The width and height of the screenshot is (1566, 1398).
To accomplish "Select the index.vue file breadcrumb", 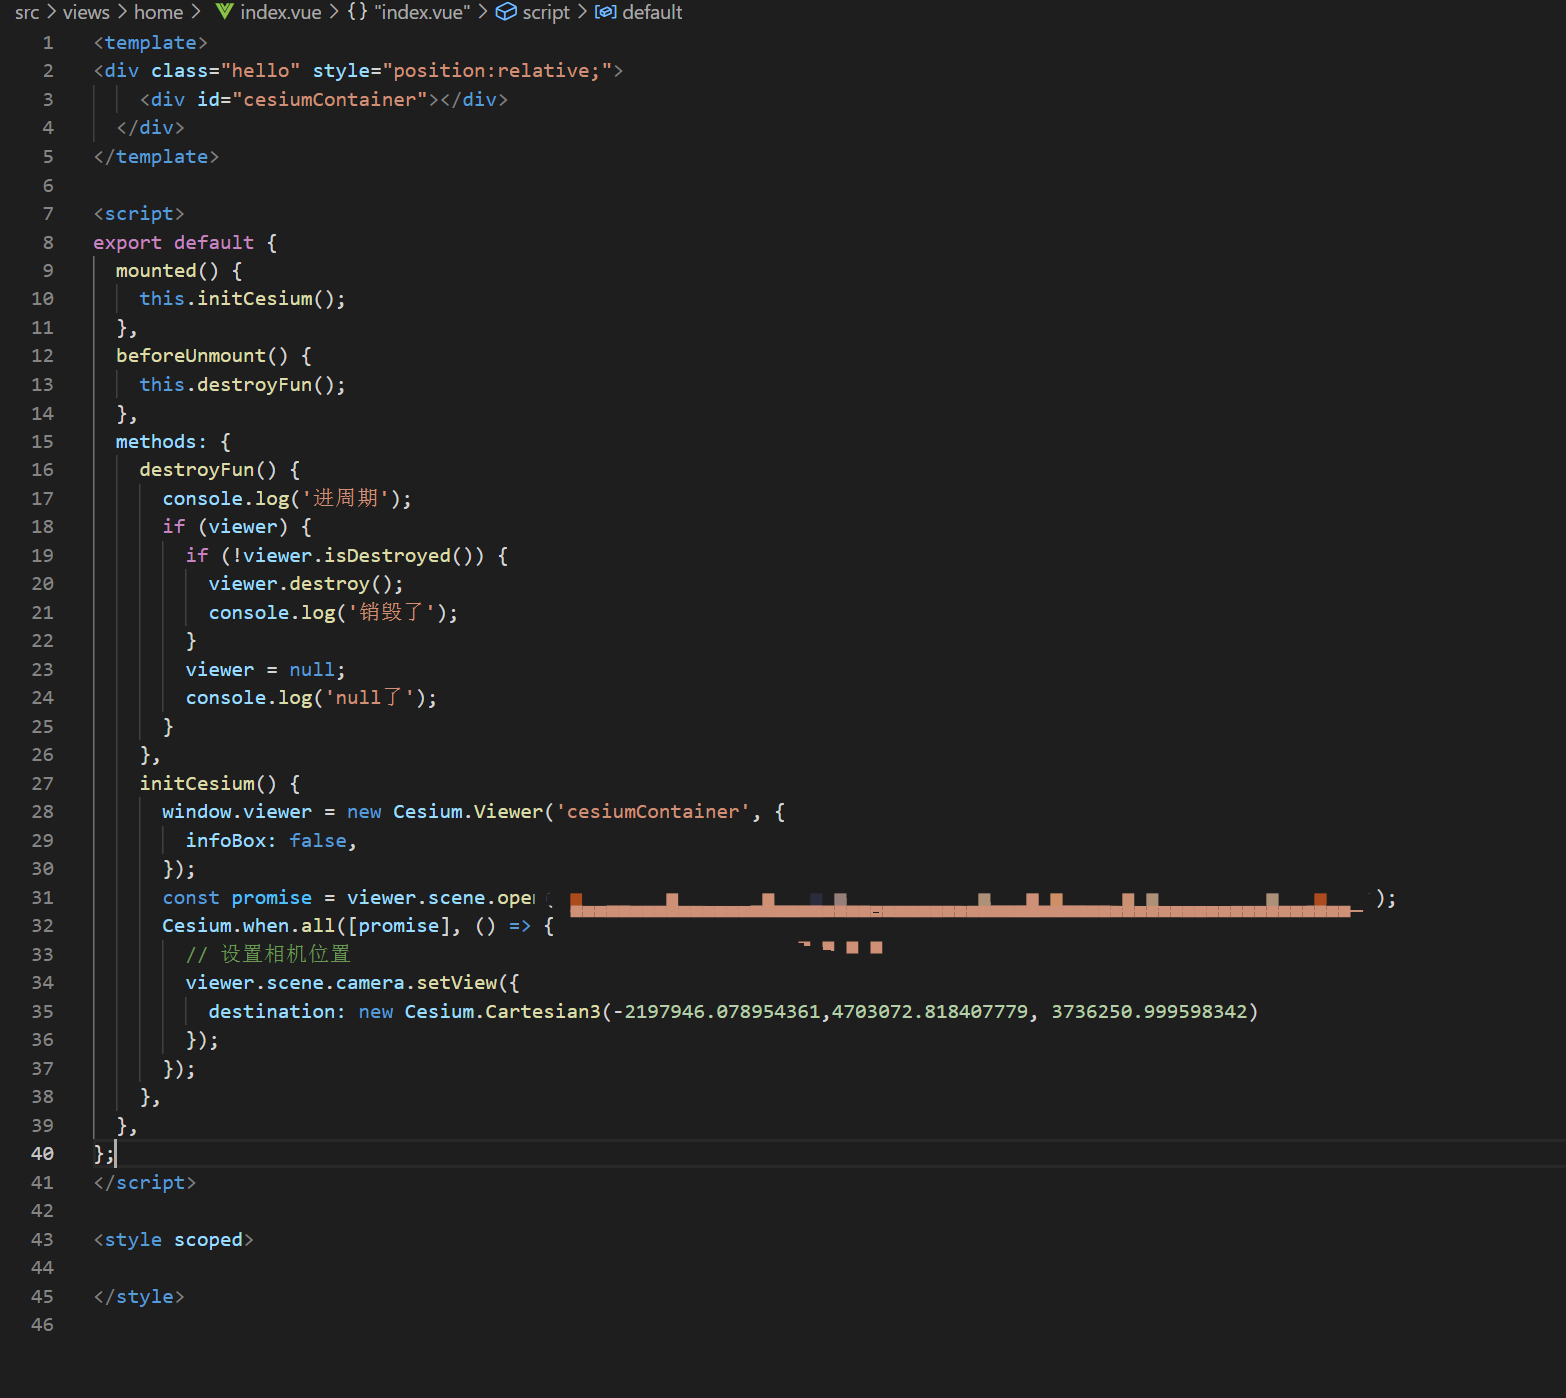I will pos(281,12).
